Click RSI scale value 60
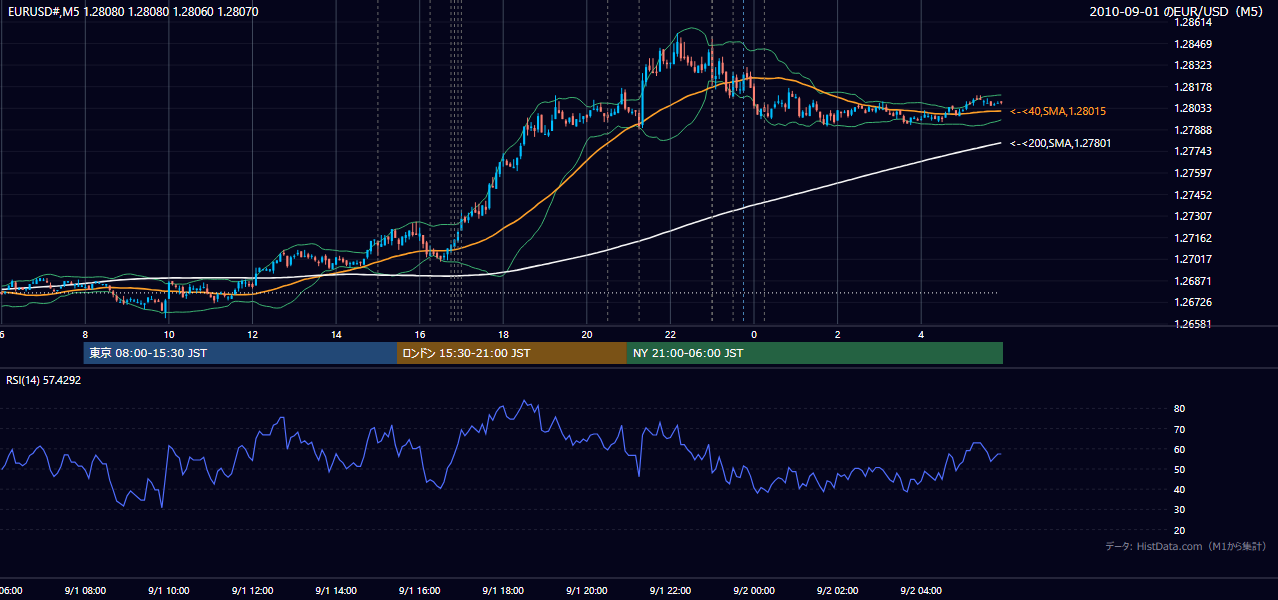This screenshot has width=1278, height=600. pos(1179,449)
